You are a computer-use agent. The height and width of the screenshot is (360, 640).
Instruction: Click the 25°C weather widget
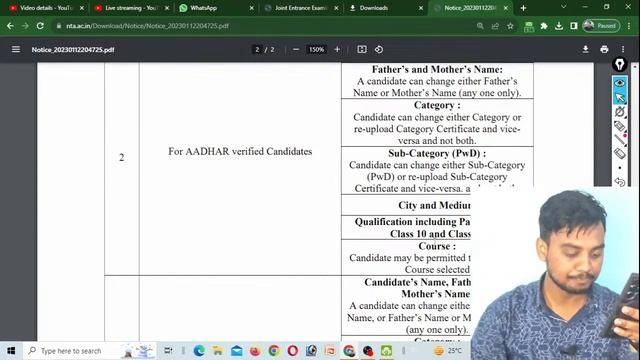pos(448,351)
